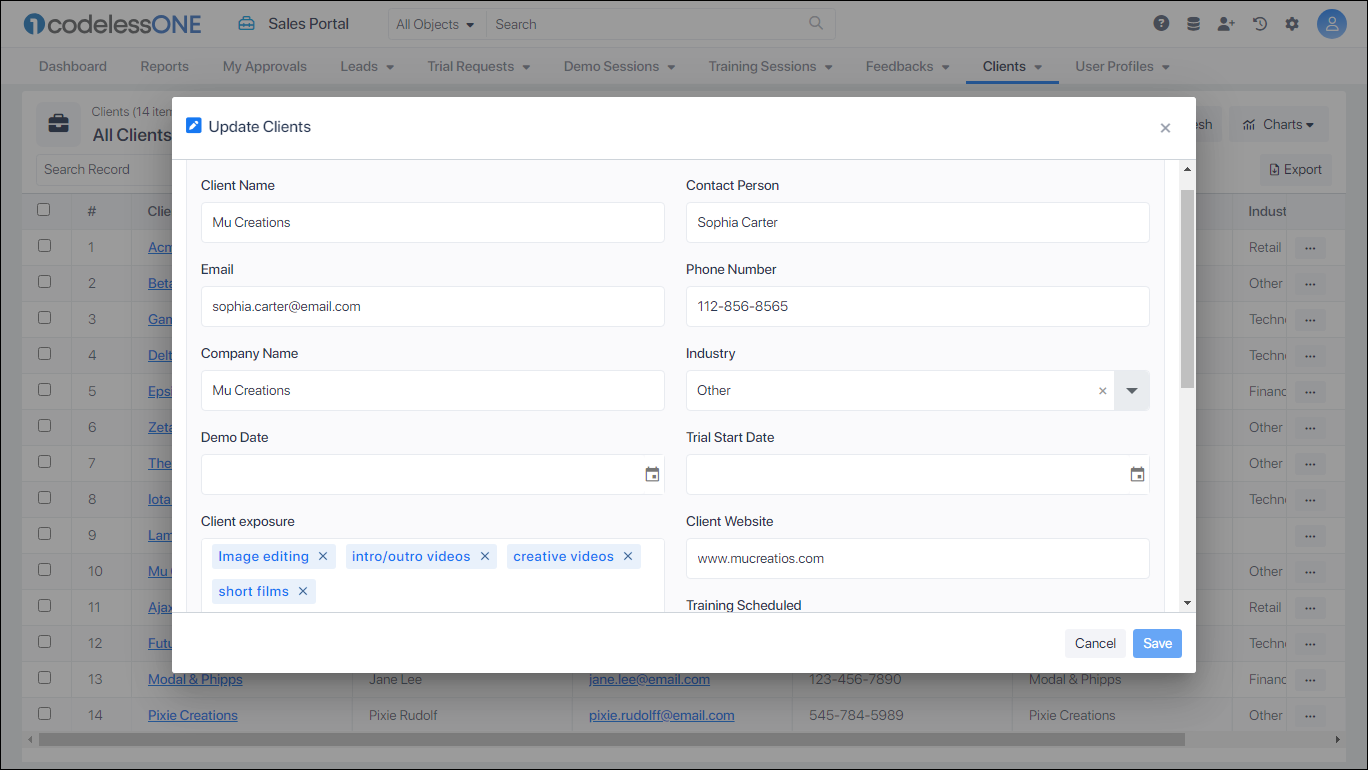Open the All Objects dropdown
Image resolution: width=1368 pixels, height=770 pixels.
[x=435, y=23]
